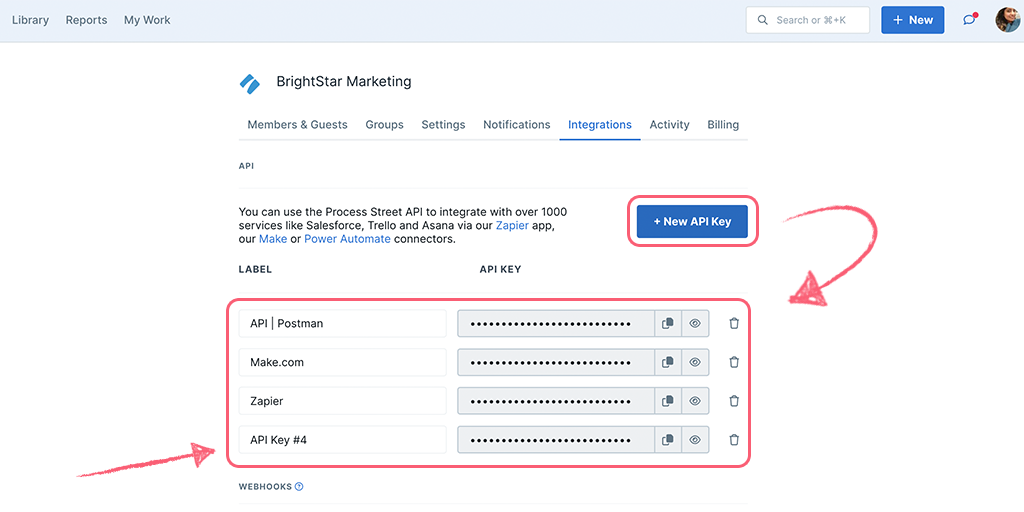Click the masked API Key #4 field
Screen dimensions: 1024x512
[556, 440]
